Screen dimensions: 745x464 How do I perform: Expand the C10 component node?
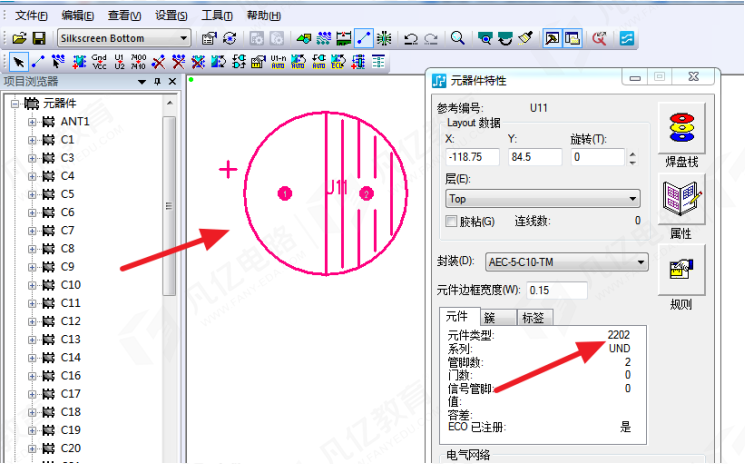(x=32, y=285)
